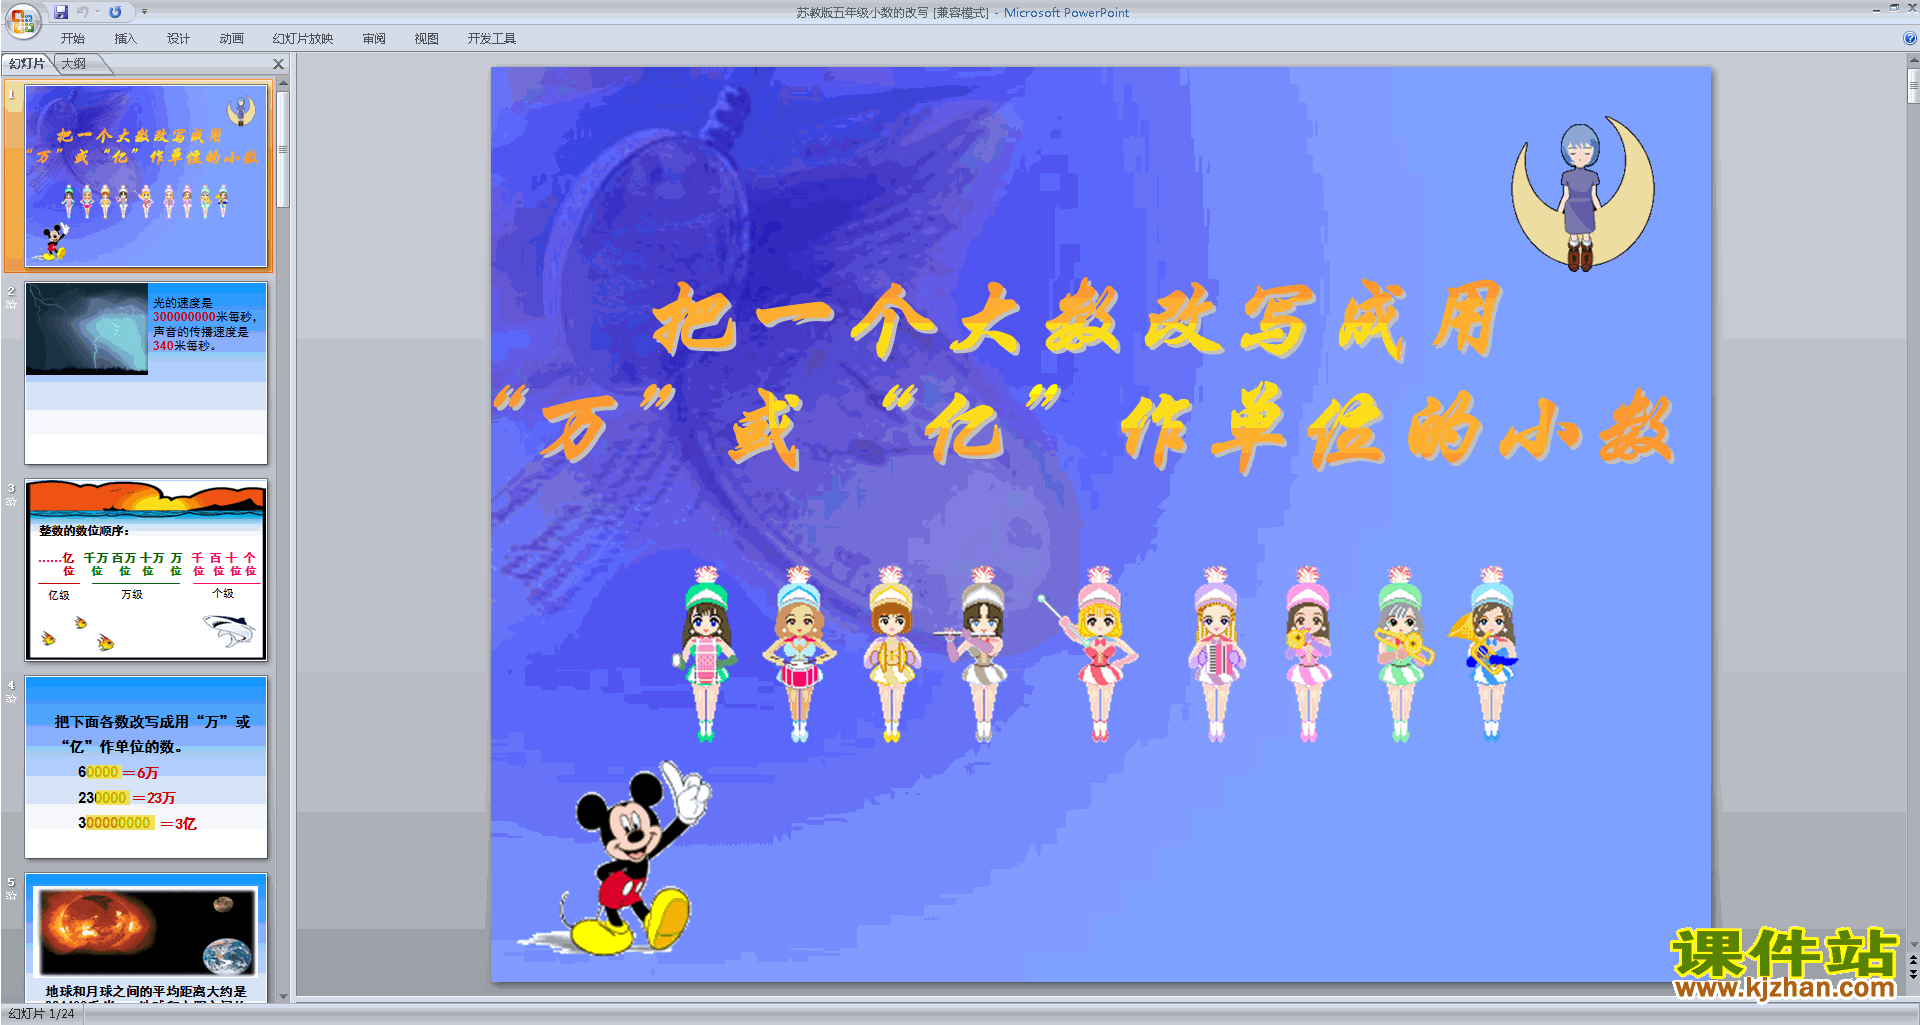Switch to the 幻灯片 pane tab
This screenshot has height=1025, width=1920.
click(x=27, y=64)
